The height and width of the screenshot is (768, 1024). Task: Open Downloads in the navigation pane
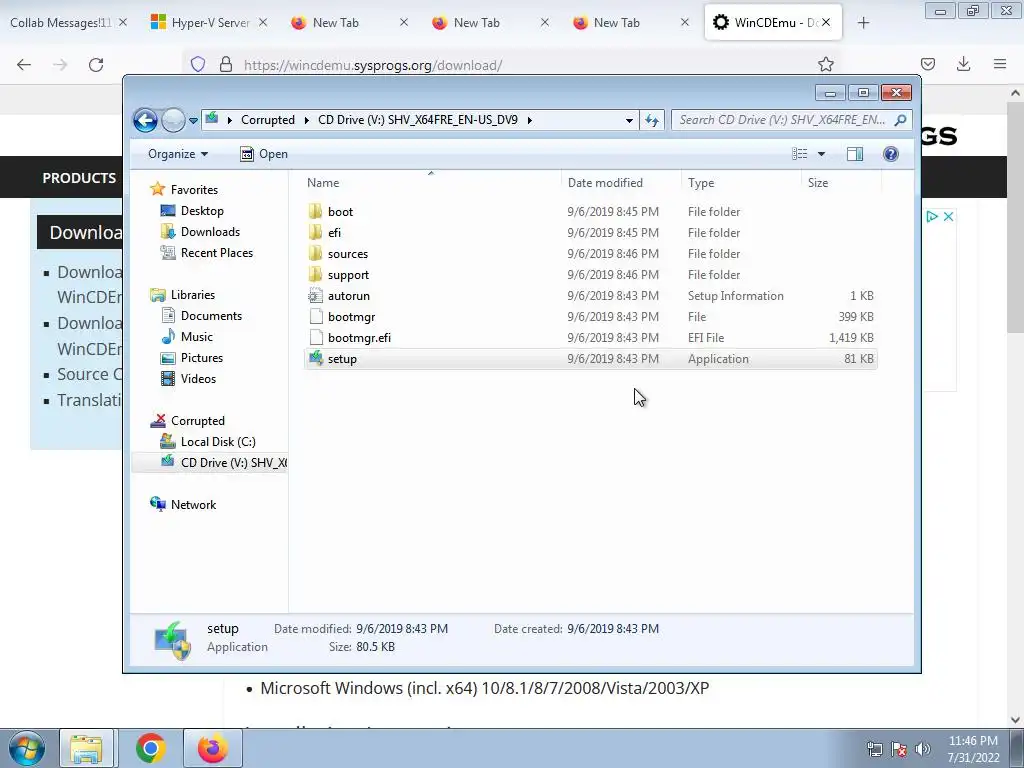tap(210, 232)
